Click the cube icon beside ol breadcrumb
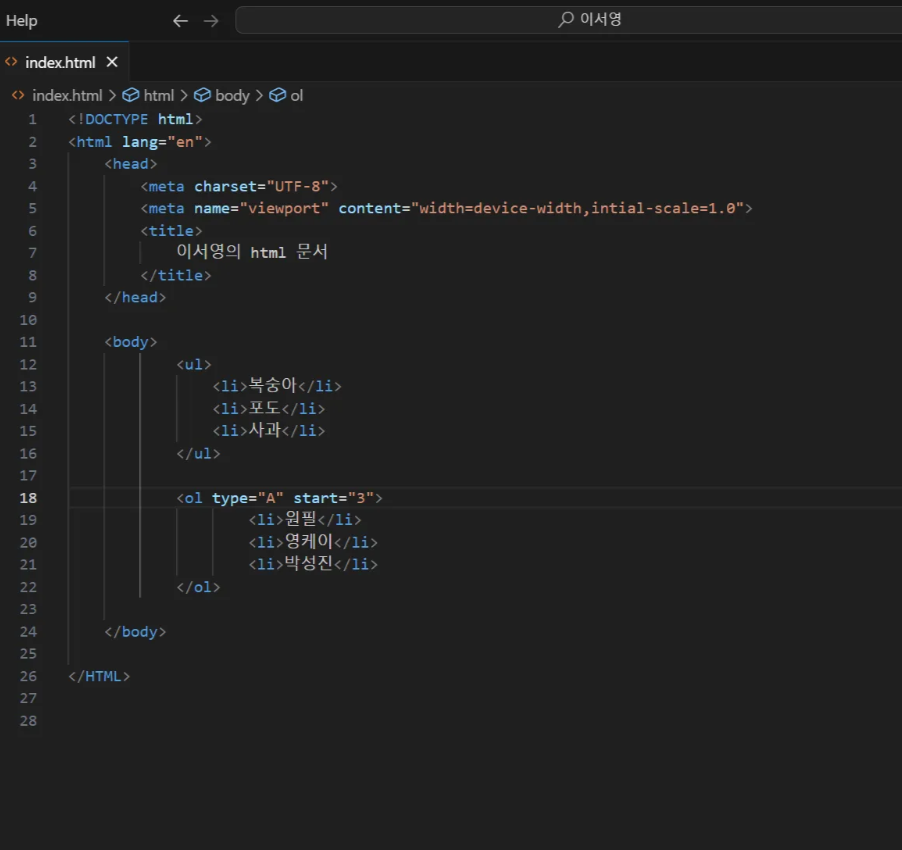This screenshot has width=902, height=850. 277,95
